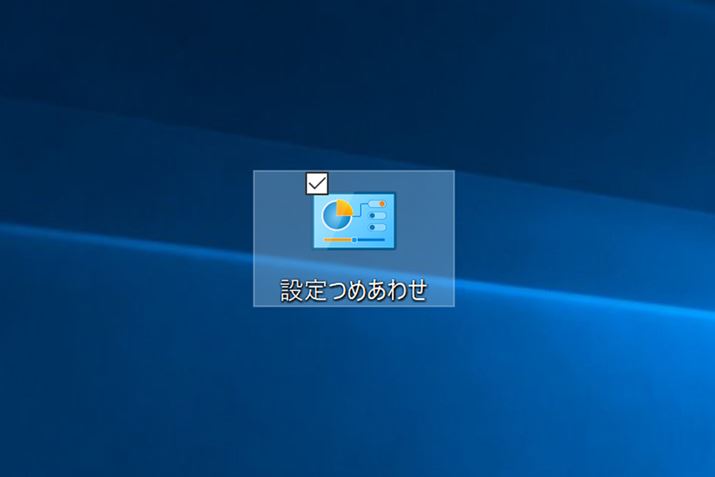Screen dimensions: 715x477
Task: Click the 設定つめあわせ control panel icon
Action: (354, 221)
